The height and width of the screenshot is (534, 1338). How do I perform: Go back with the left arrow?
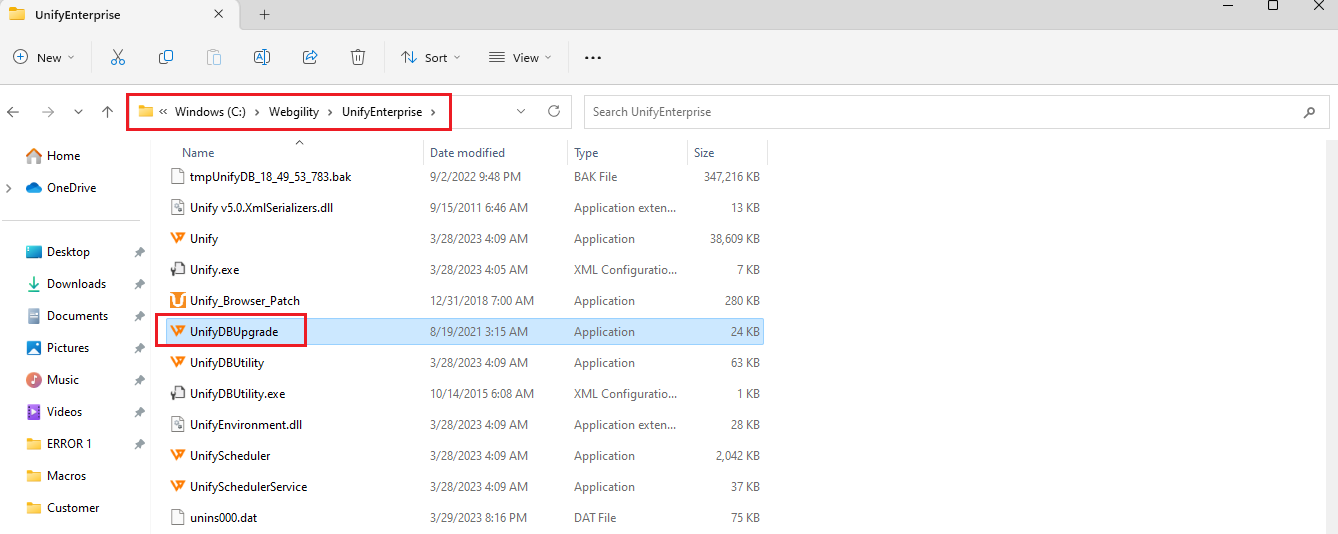pos(14,112)
